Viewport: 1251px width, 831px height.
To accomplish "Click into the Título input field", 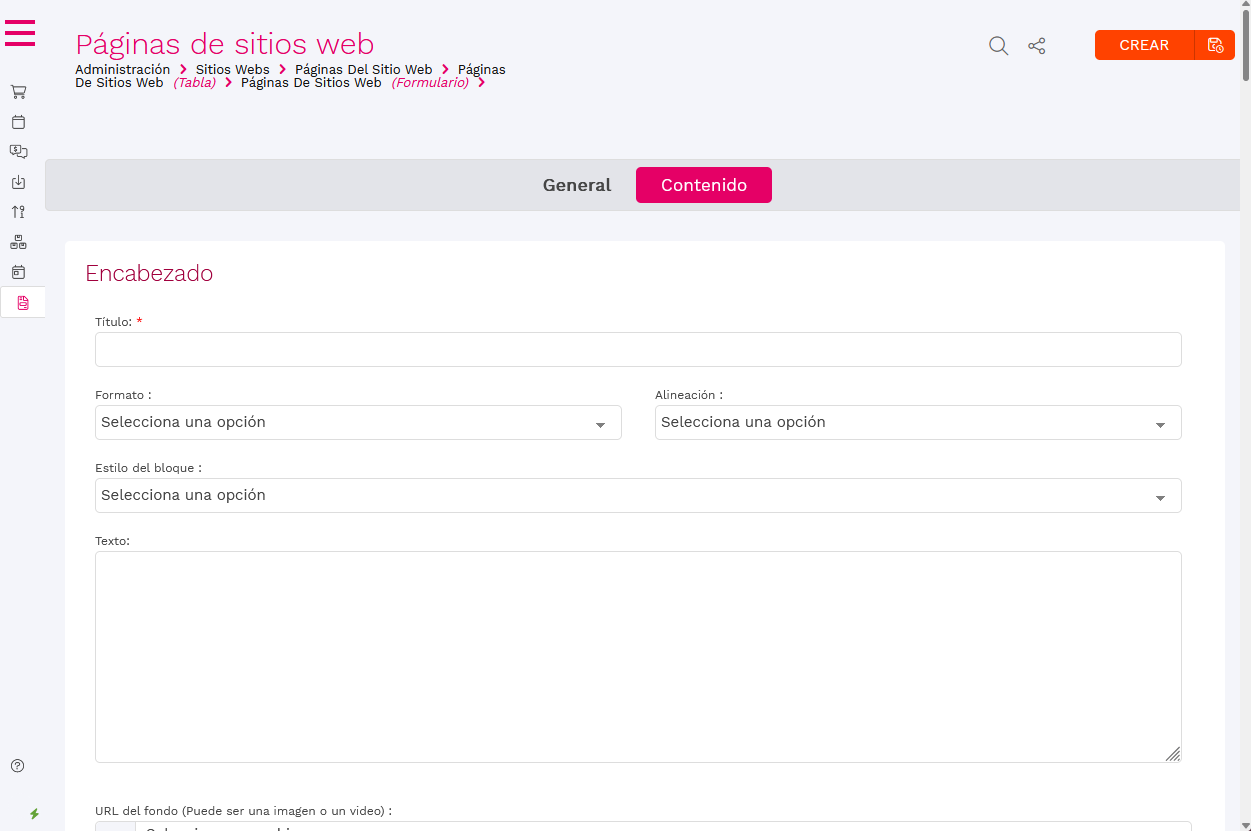I will click(x=637, y=350).
